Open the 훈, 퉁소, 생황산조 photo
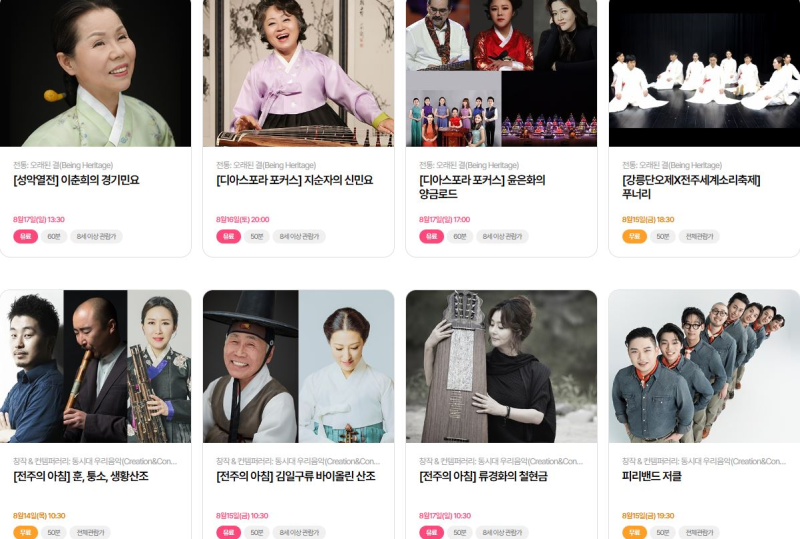This screenshot has height=539, width=800. click(95, 366)
